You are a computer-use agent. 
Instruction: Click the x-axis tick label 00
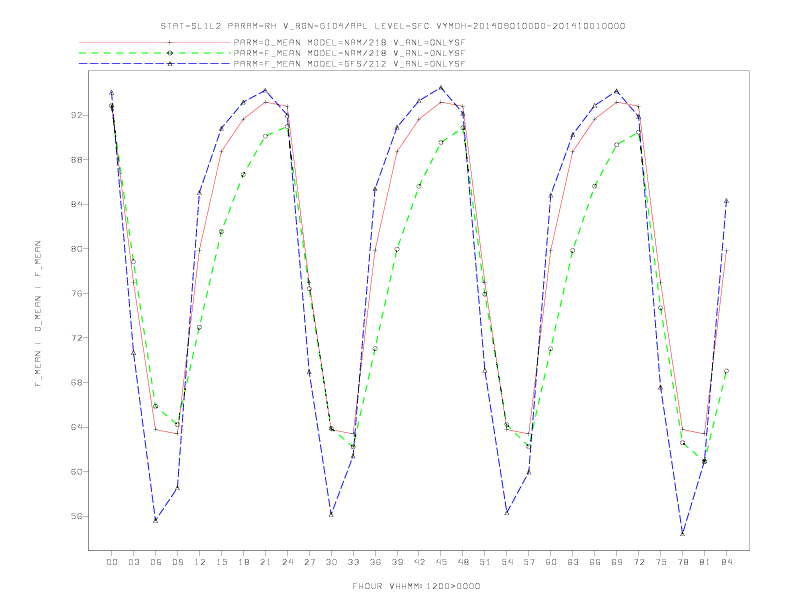(112, 562)
